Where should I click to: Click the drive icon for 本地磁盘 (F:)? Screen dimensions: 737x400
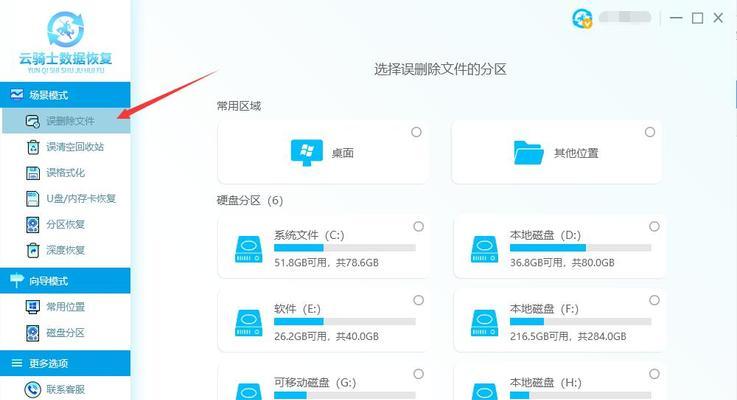click(x=485, y=323)
